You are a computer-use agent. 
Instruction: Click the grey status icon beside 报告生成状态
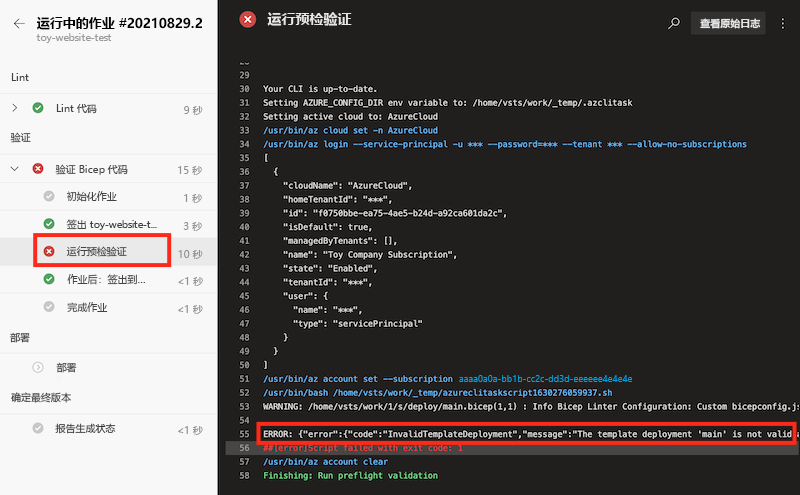click(x=38, y=428)
